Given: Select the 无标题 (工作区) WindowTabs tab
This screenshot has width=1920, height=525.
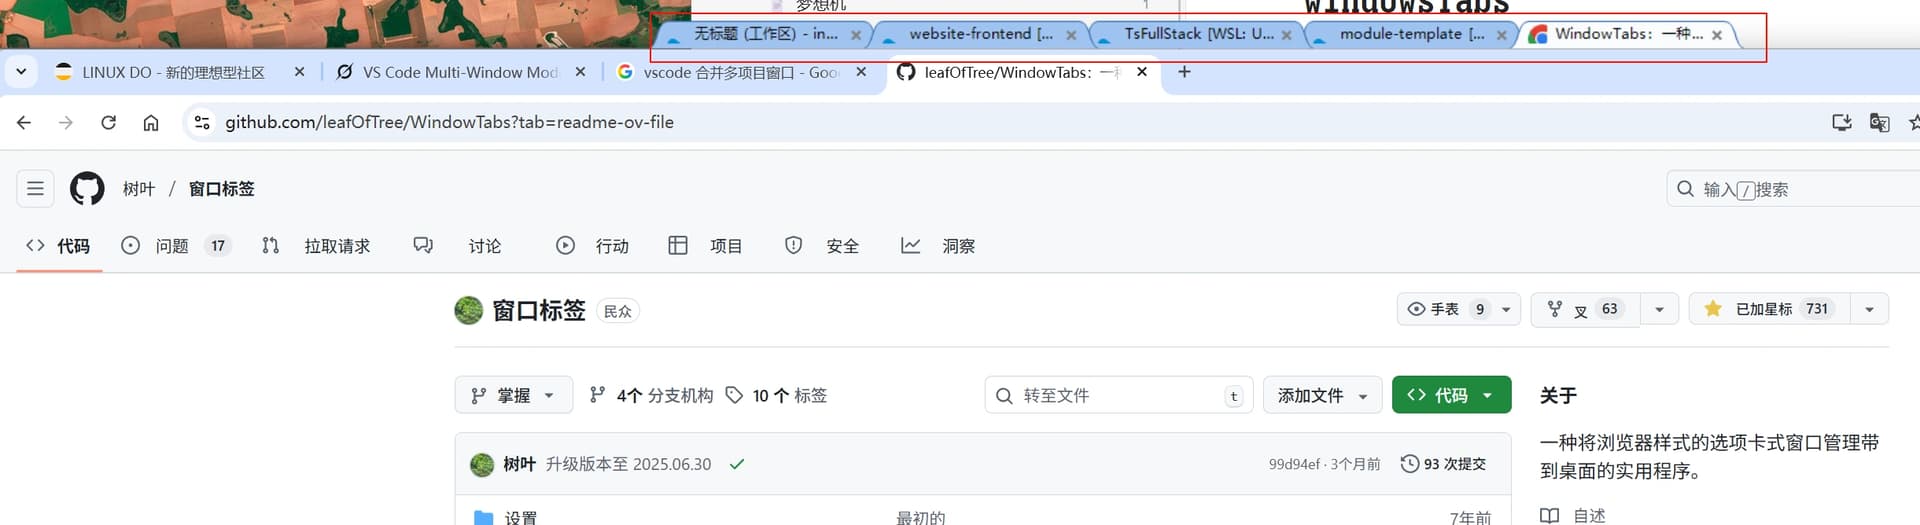Looking at the screenshot, I should (x=765, y=34).
